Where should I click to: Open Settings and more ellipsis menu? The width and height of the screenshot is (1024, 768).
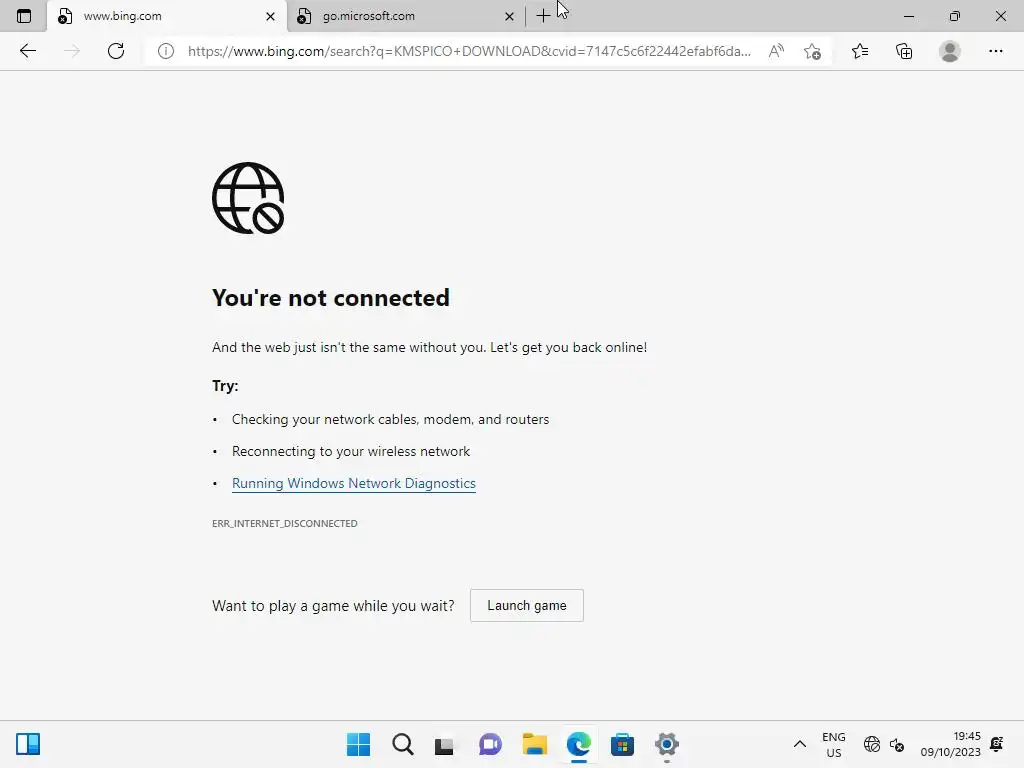coord(995,51)
